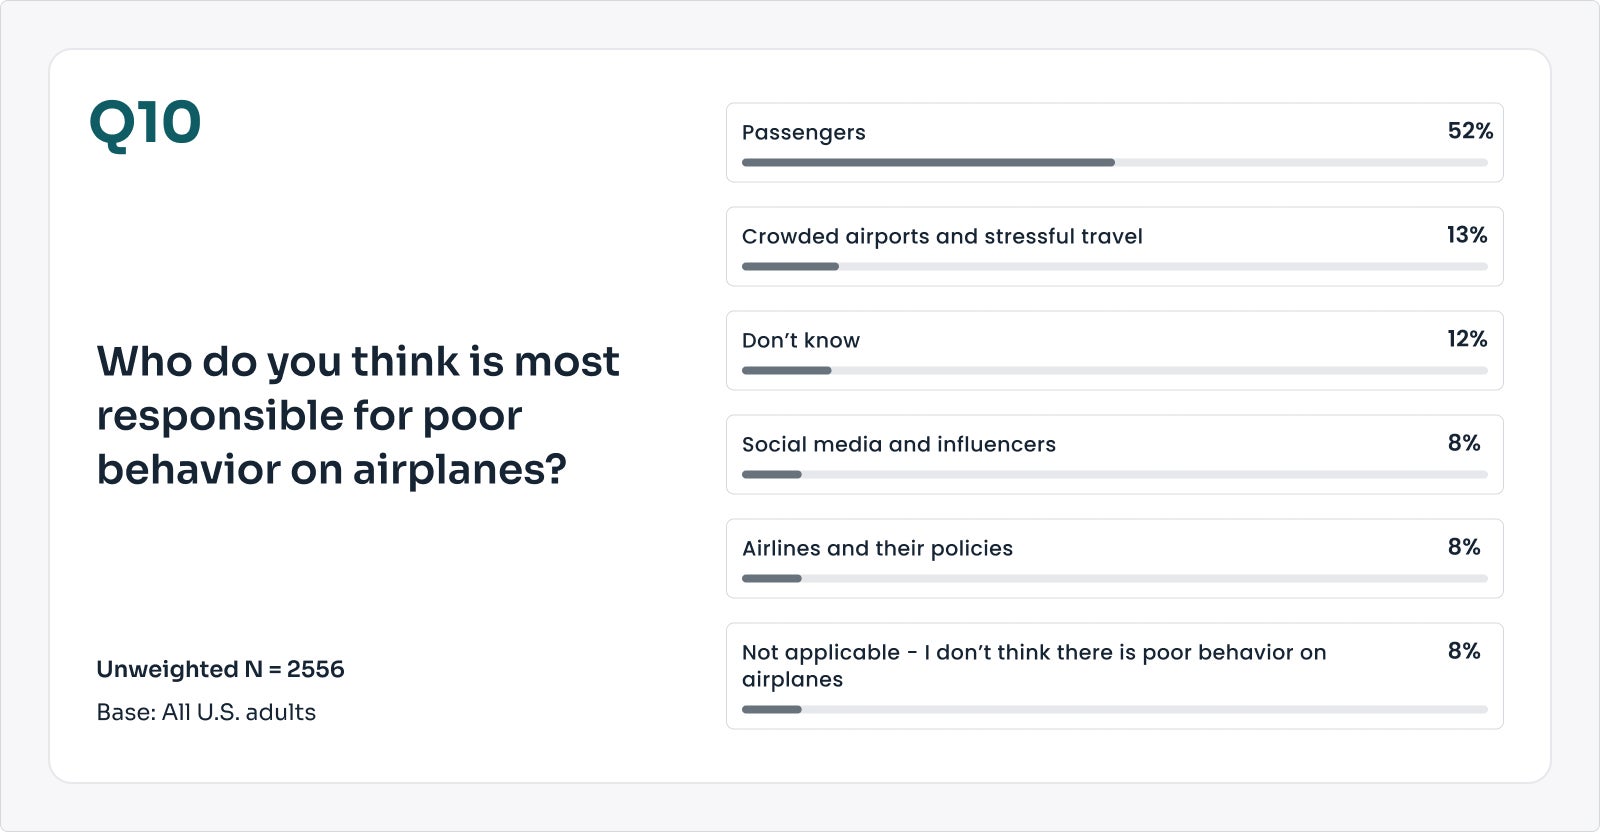Click the Passengers progress bar
This screenshot has height=832, width=1600.
click(1114, 162)
